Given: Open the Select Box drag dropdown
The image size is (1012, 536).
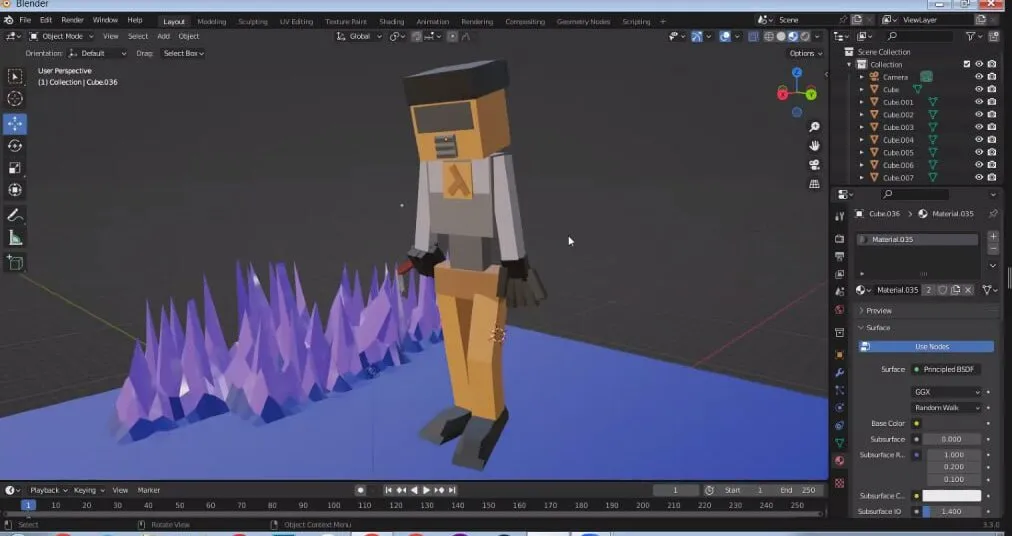Looking at the screenshot, I should coord(183,53).
